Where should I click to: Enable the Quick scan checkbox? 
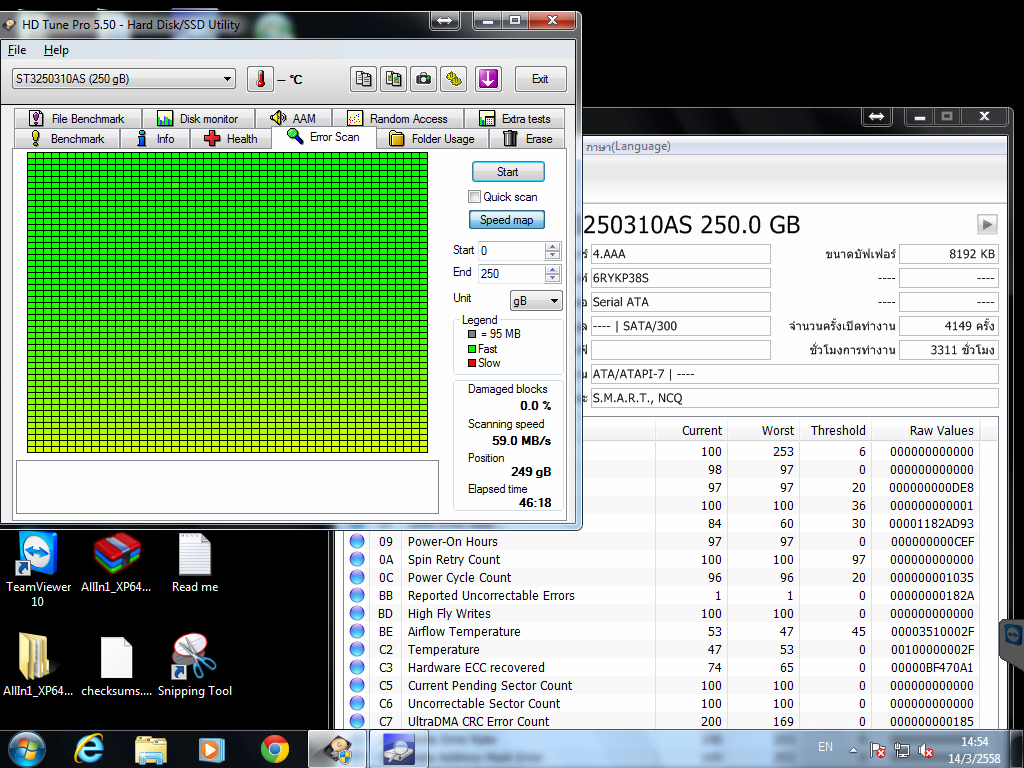(x=475, y=197)
